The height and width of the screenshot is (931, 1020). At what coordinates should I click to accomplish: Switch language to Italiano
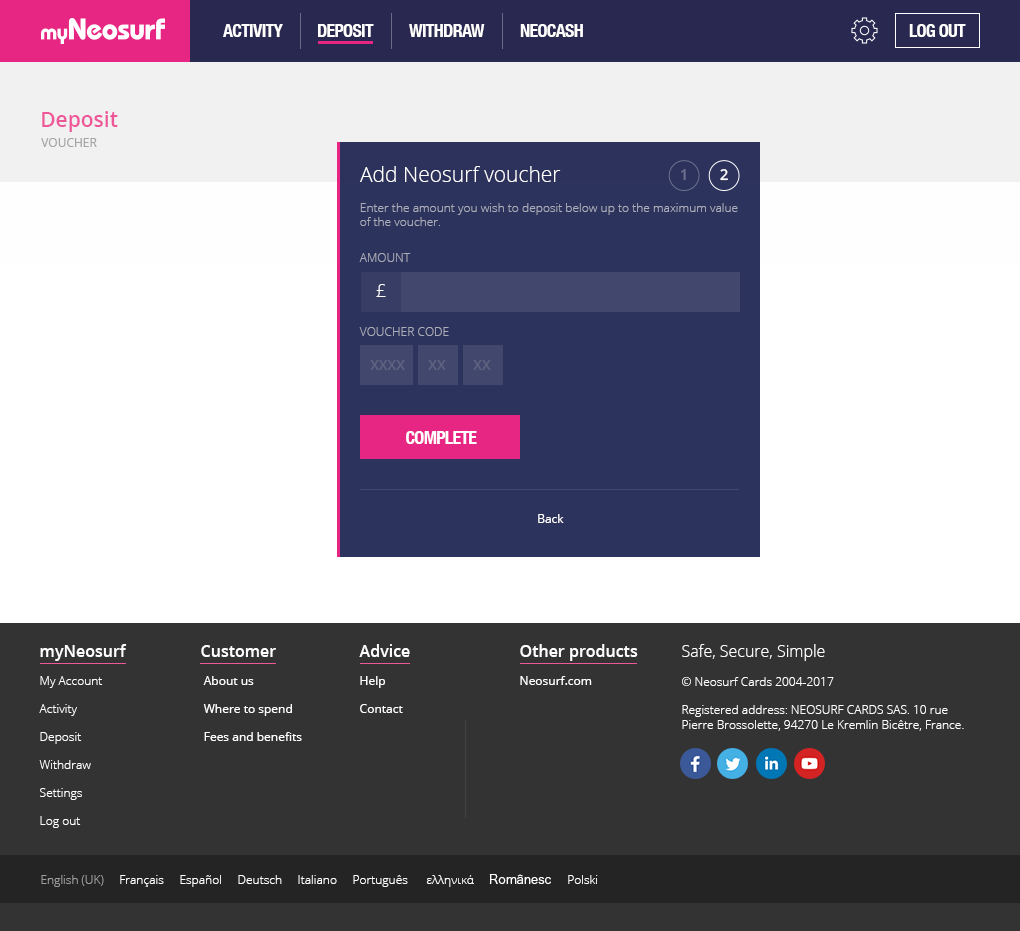pos(317,880)
